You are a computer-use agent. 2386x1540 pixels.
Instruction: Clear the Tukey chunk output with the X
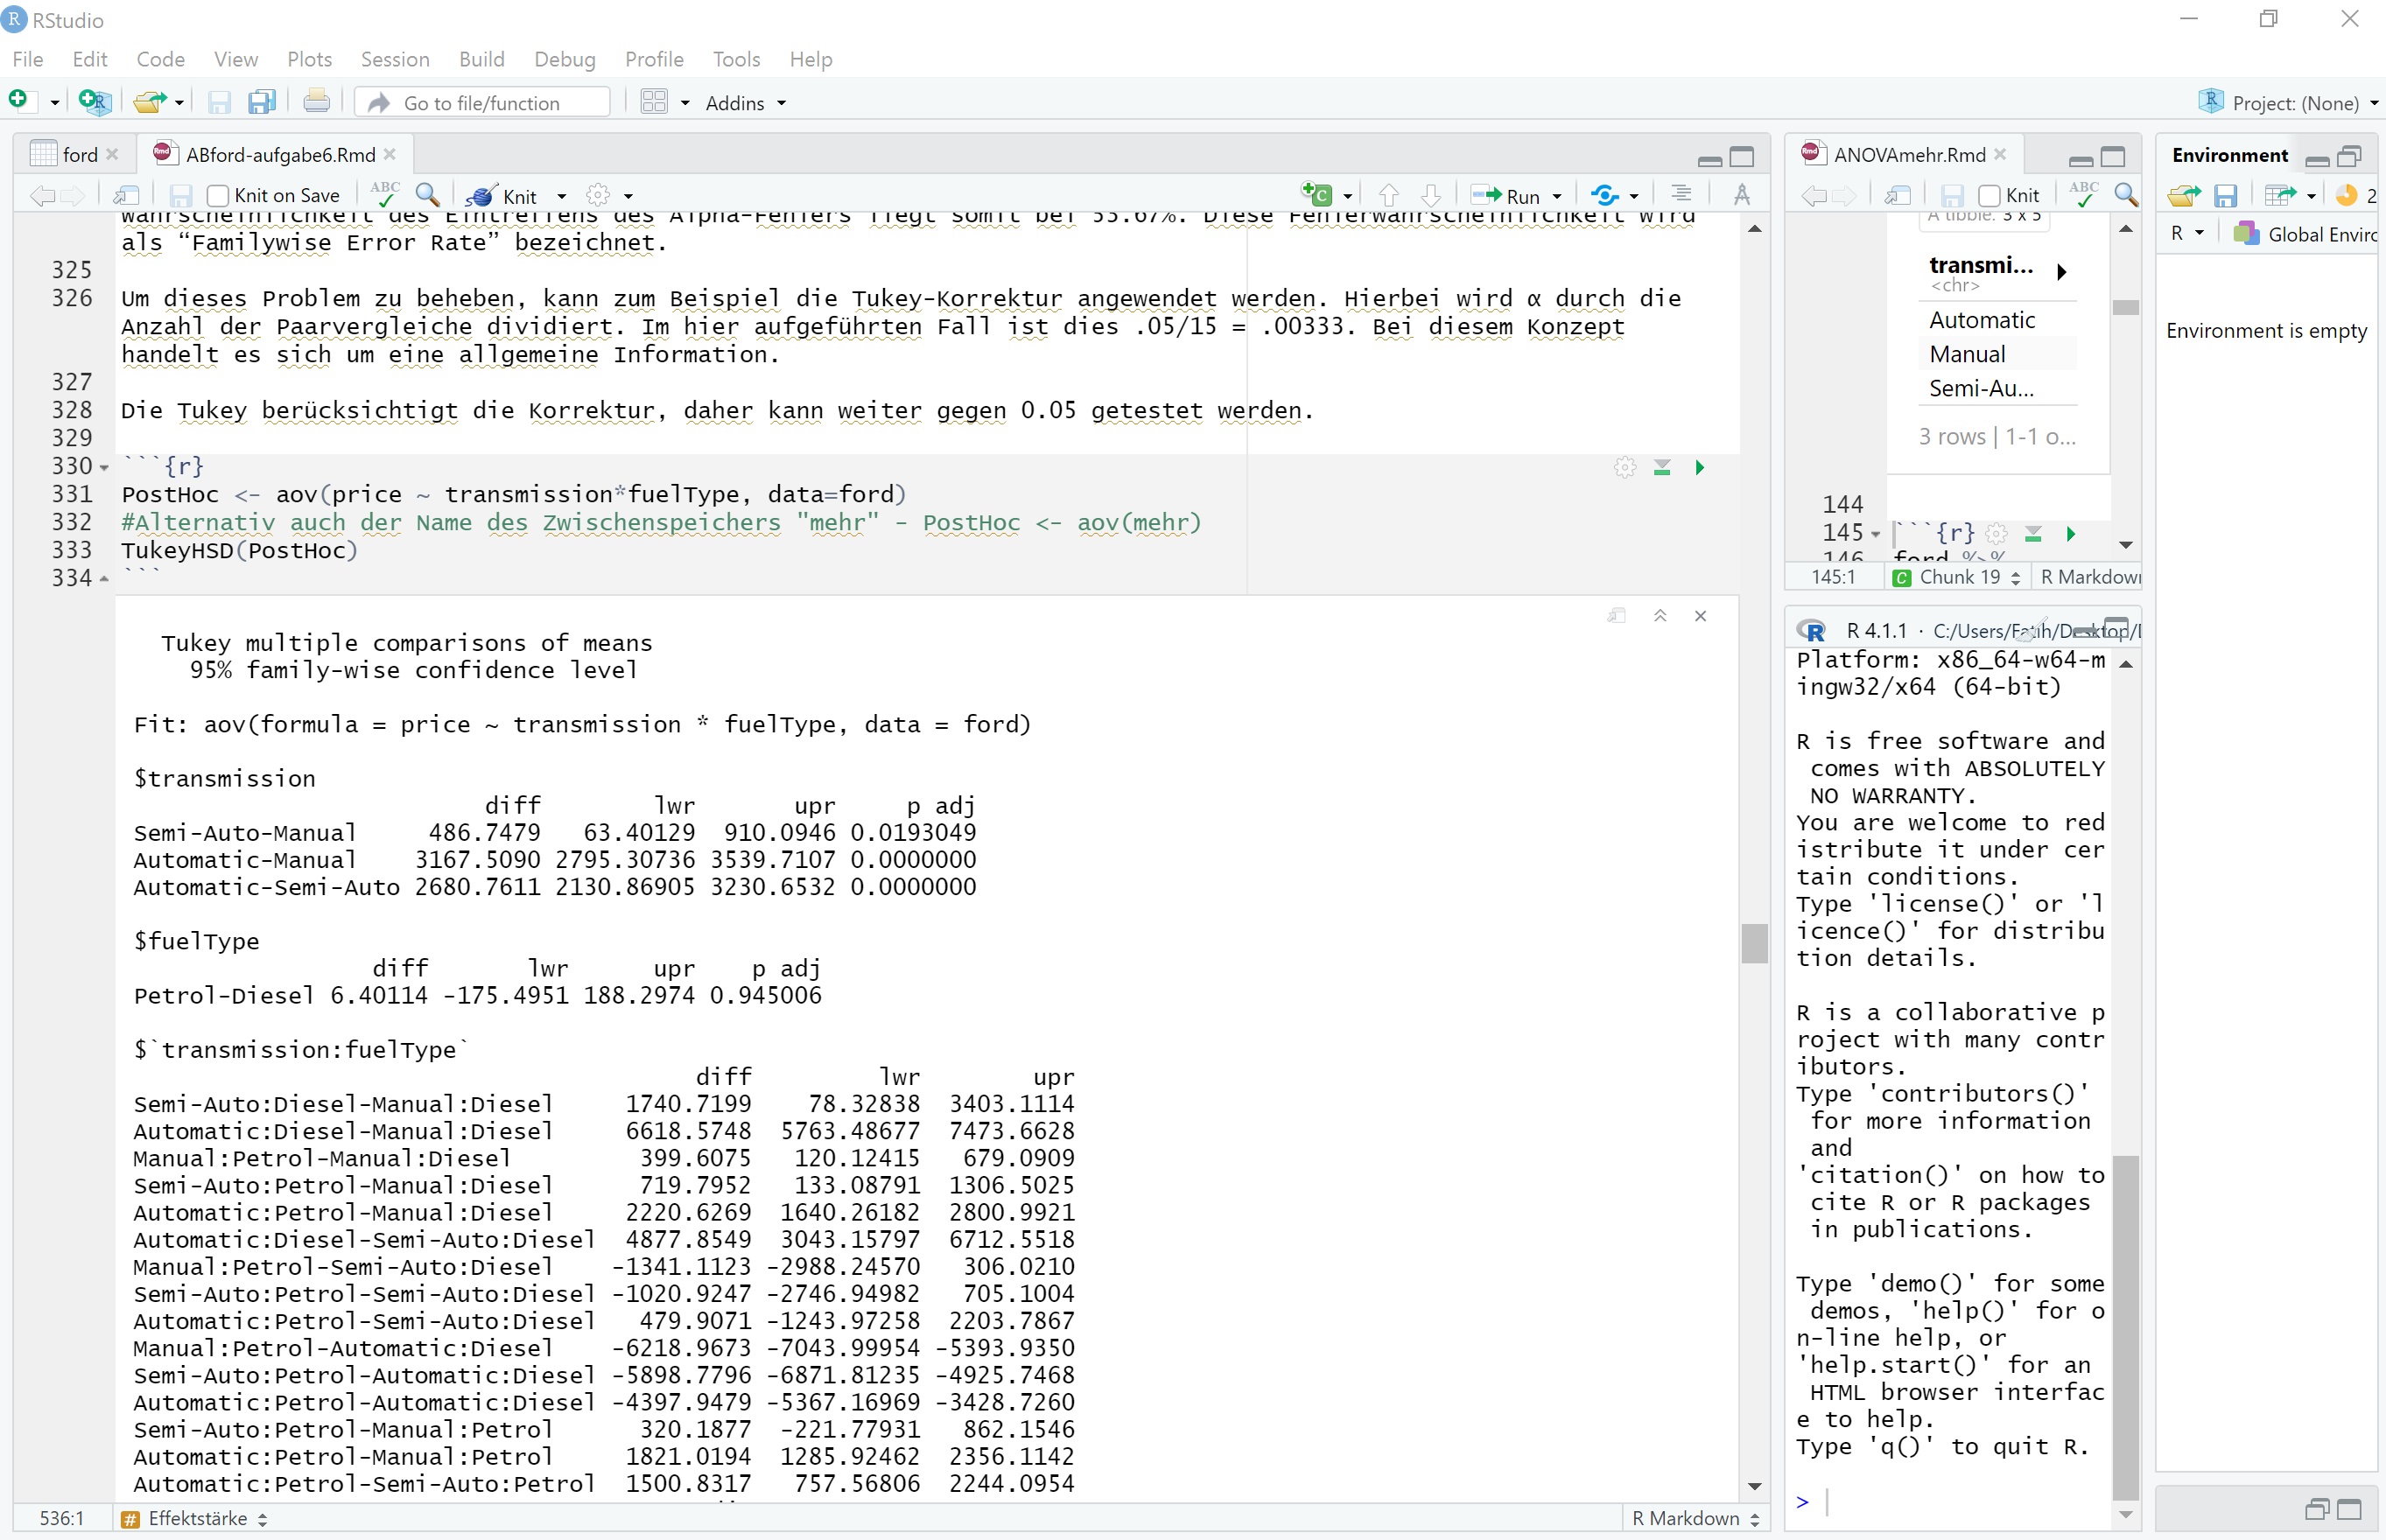1700,616
